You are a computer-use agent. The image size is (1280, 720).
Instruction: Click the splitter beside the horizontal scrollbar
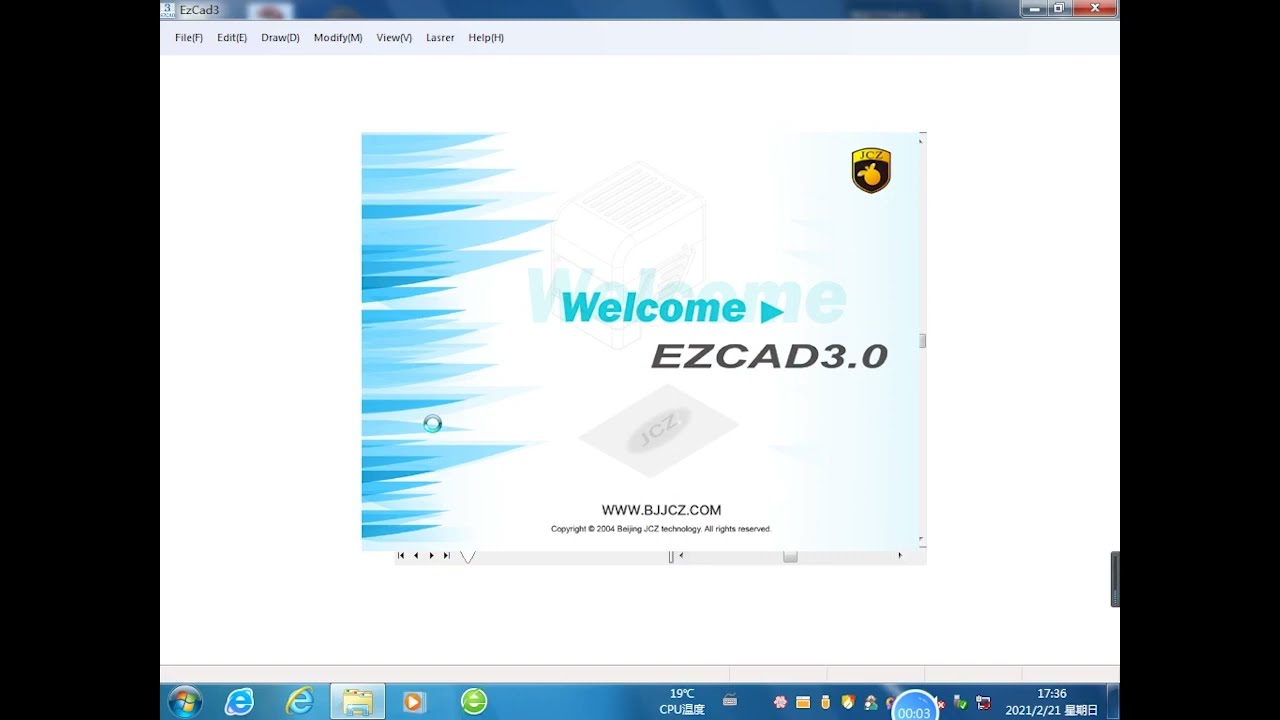(x=671, y=556)
